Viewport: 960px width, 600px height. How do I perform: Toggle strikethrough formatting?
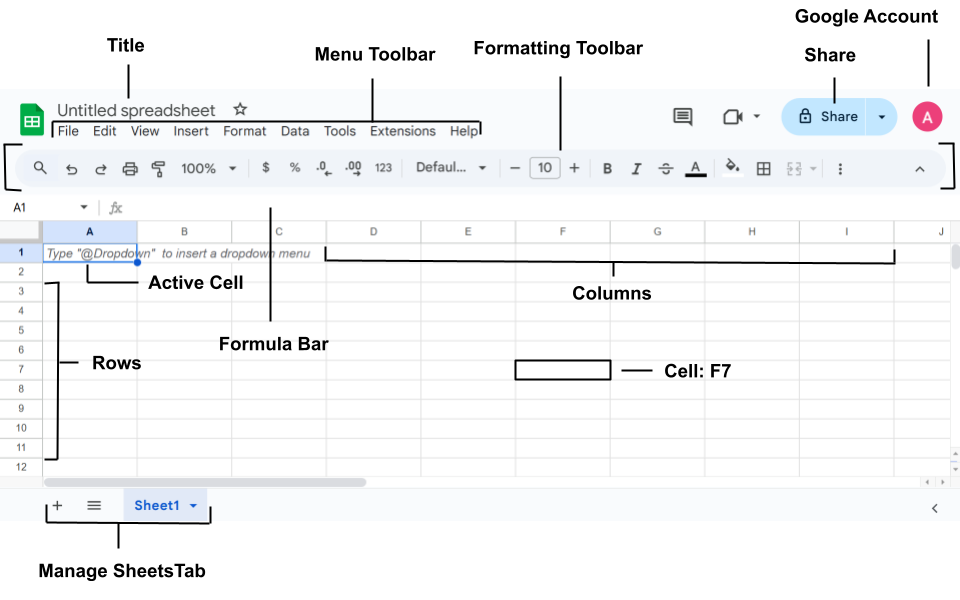coord(666,169)
